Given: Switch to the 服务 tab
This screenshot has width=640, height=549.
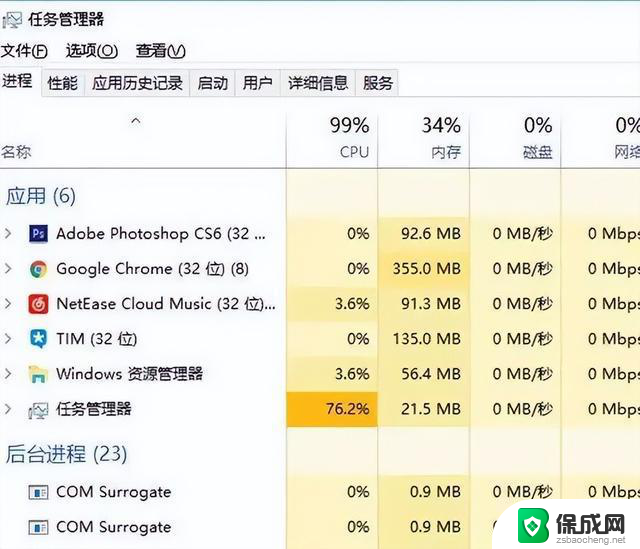Looking at the screenshot, I should click(x=378, y=83).
